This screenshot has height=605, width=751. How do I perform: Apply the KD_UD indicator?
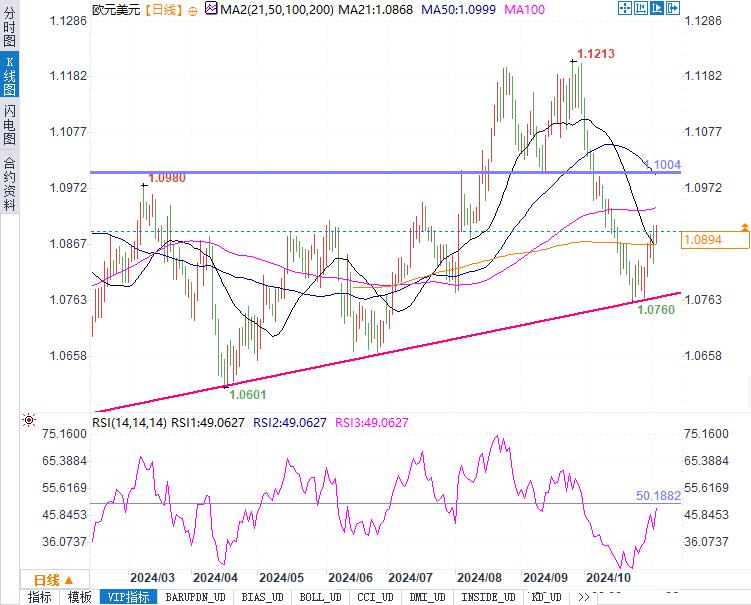pos(546,597)
